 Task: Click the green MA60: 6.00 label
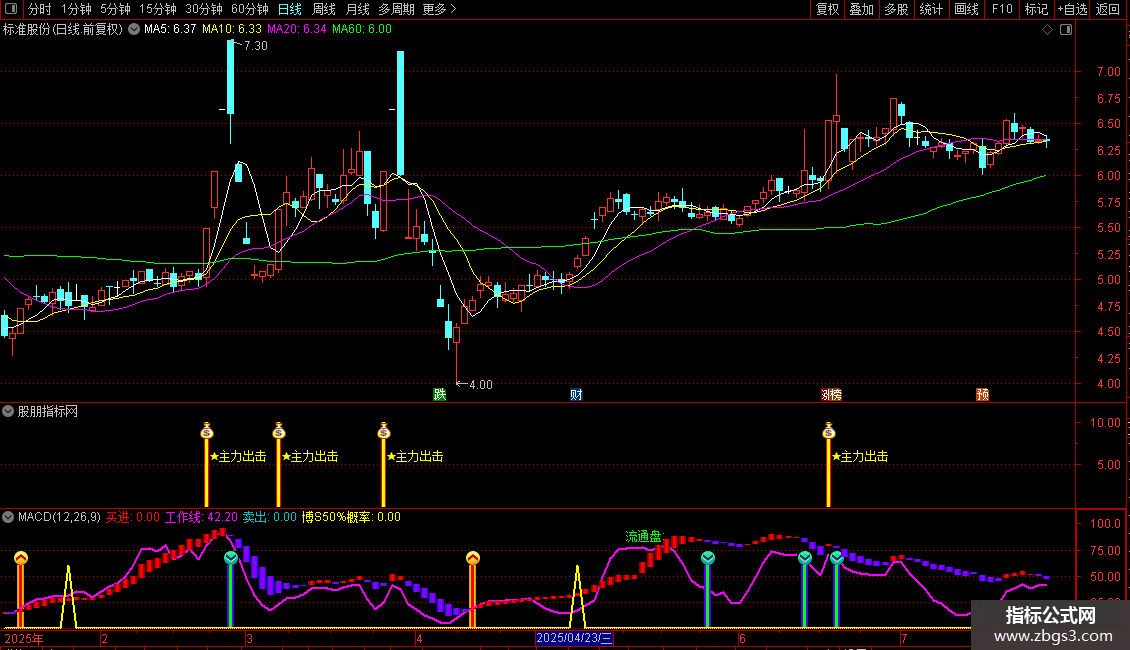362,29
